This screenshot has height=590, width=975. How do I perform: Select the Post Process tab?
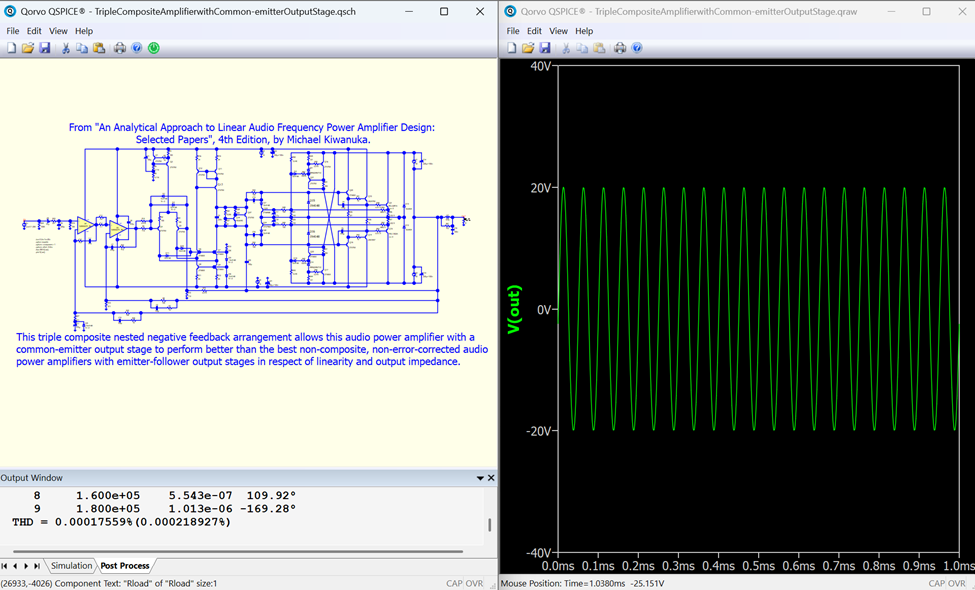(124, 566)
